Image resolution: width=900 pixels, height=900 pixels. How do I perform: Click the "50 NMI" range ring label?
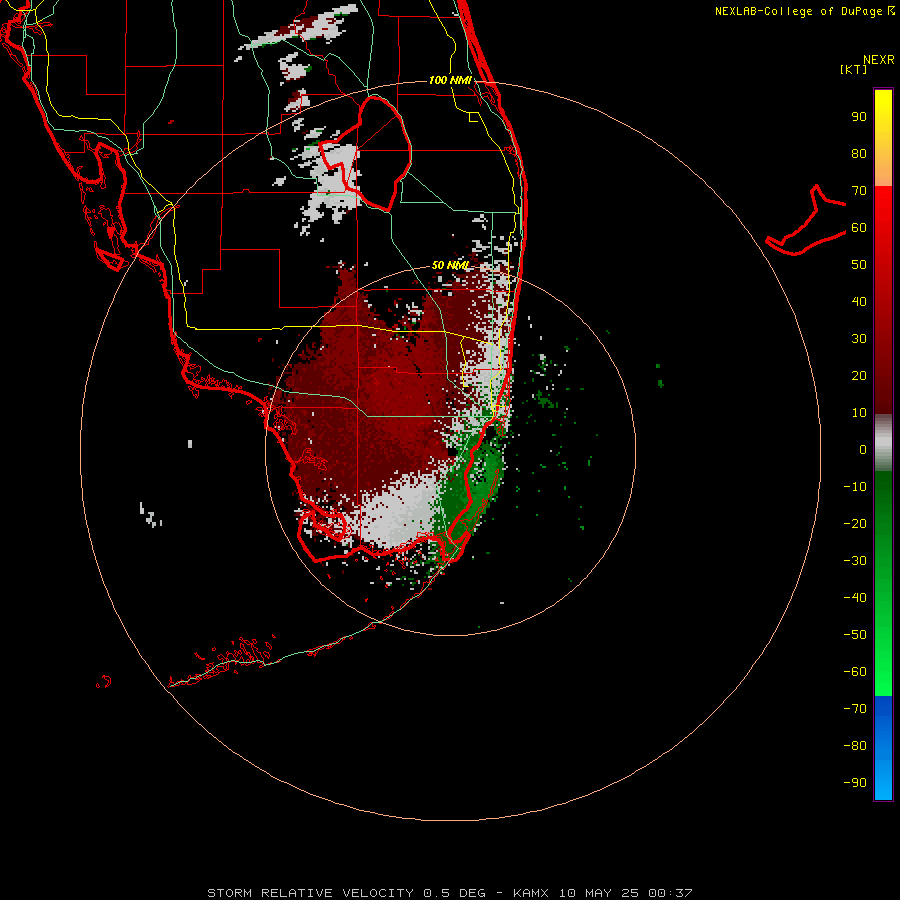coord(450,265)
